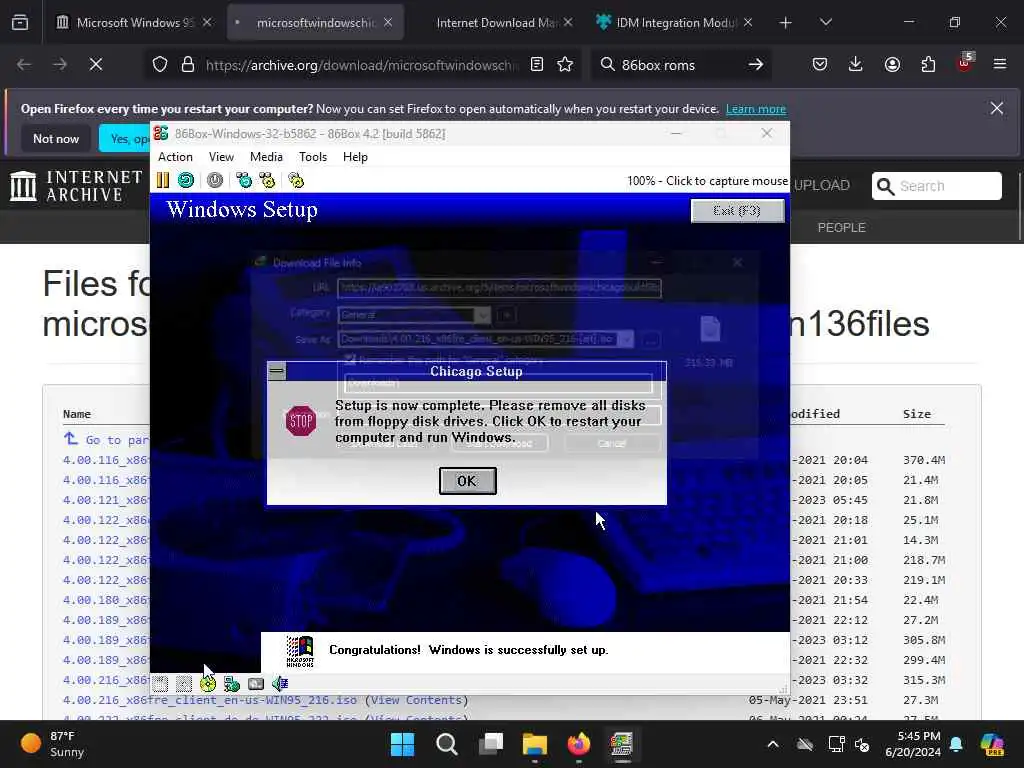
Task: Click Not now in the Firefox notification bar
Action: click(56, 138)
